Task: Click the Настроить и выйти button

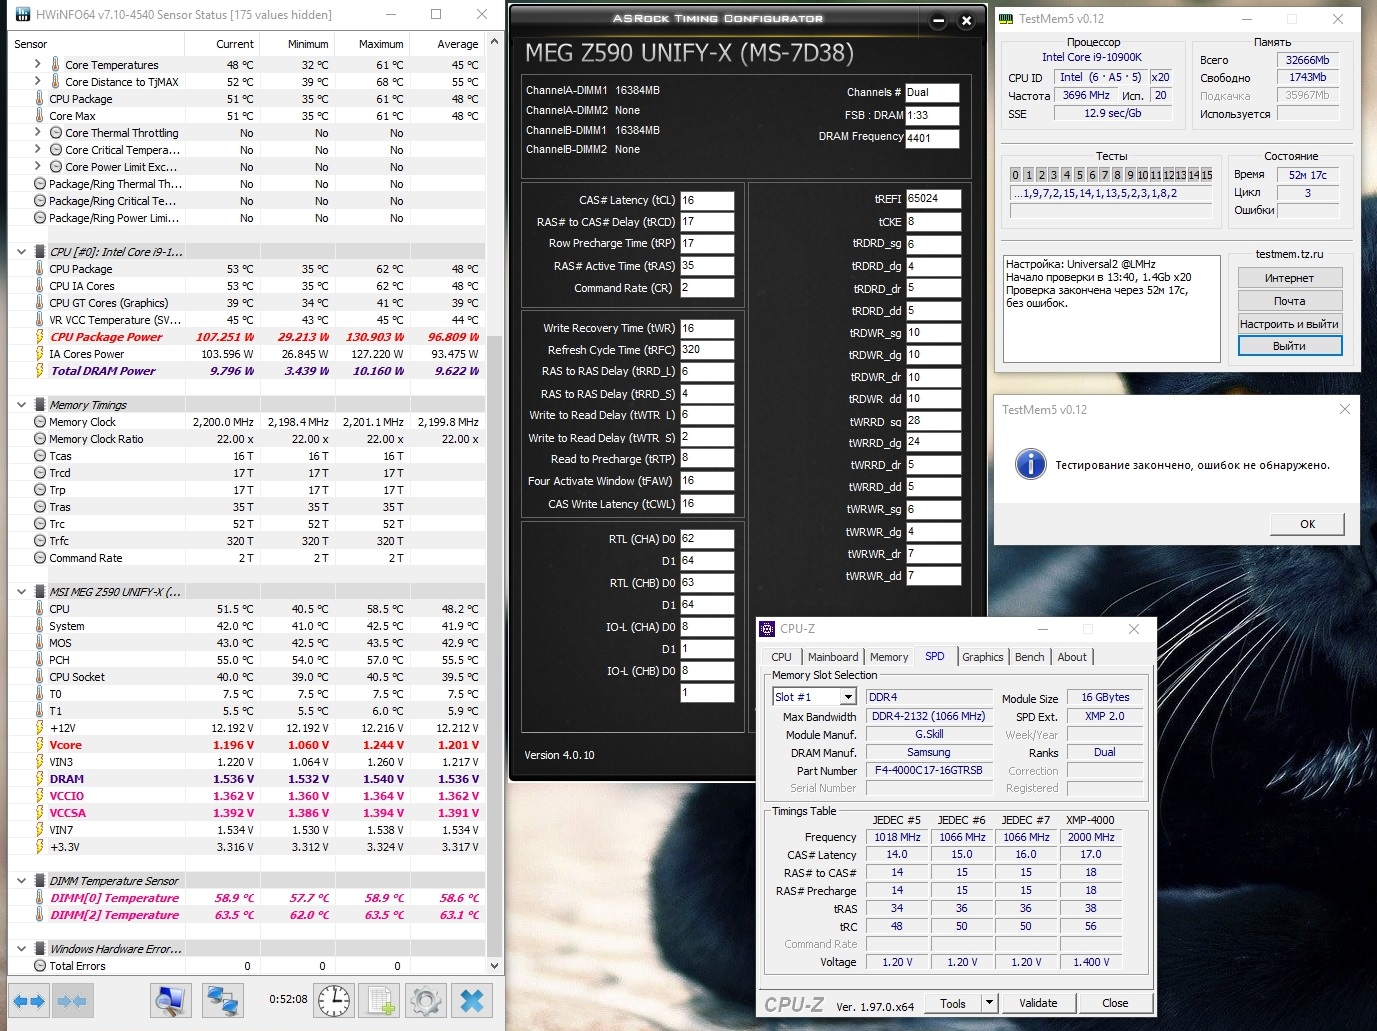Action: pos(1289,324)
